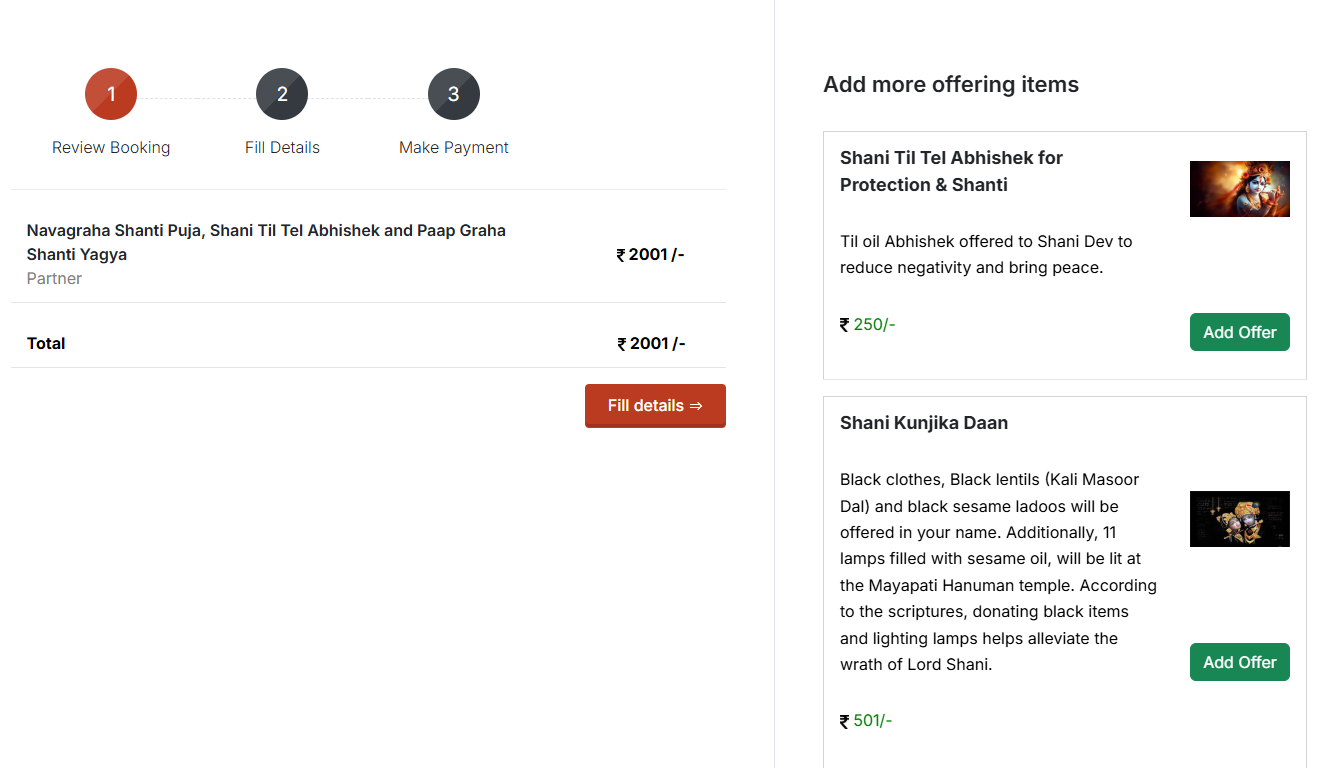Click the Partner package label
1326x768 pixels.
tap(54, 278)
